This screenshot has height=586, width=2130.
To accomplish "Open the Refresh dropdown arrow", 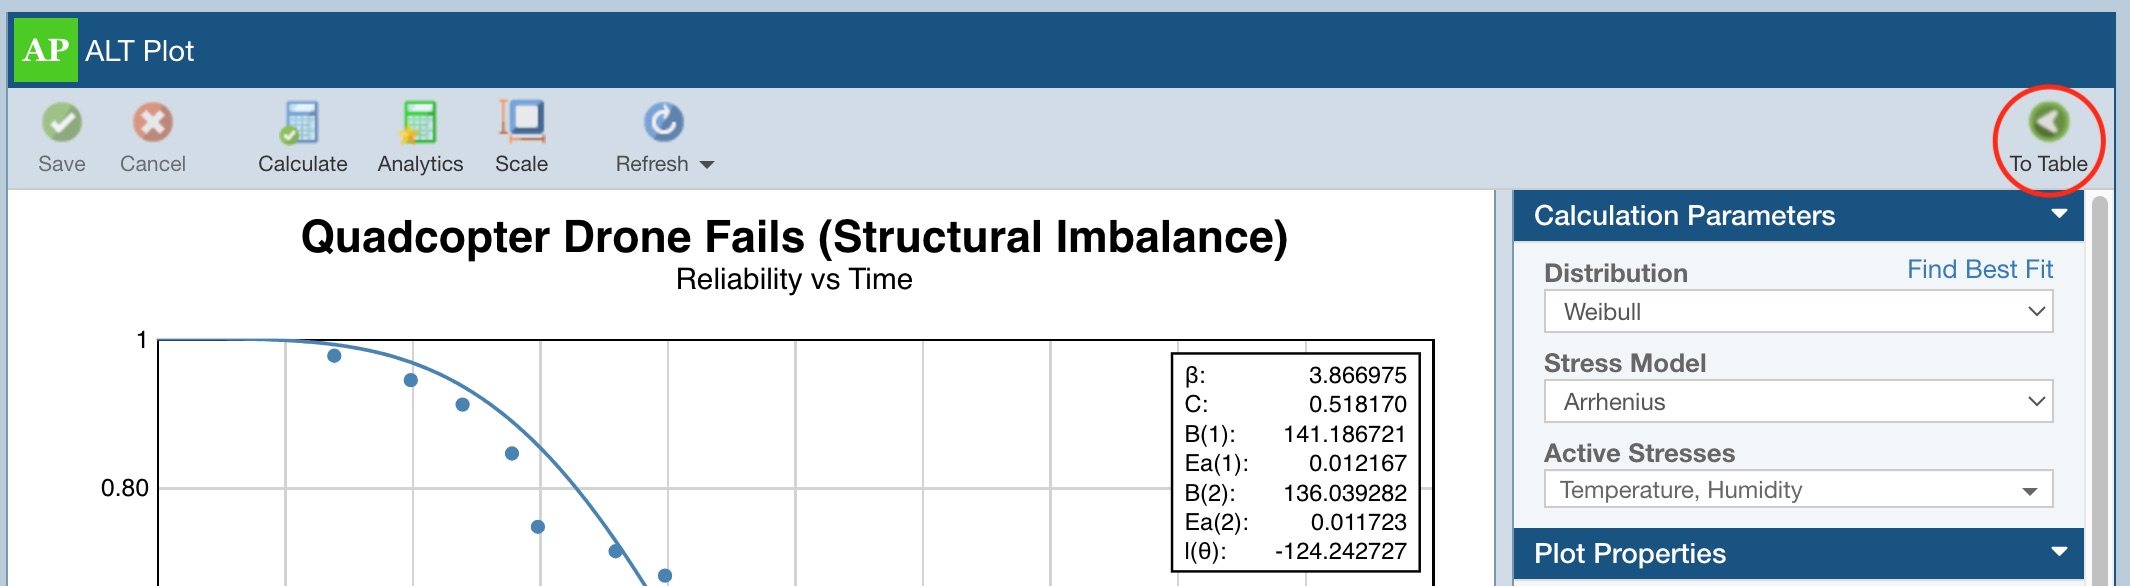I will [x=707, y=165].
